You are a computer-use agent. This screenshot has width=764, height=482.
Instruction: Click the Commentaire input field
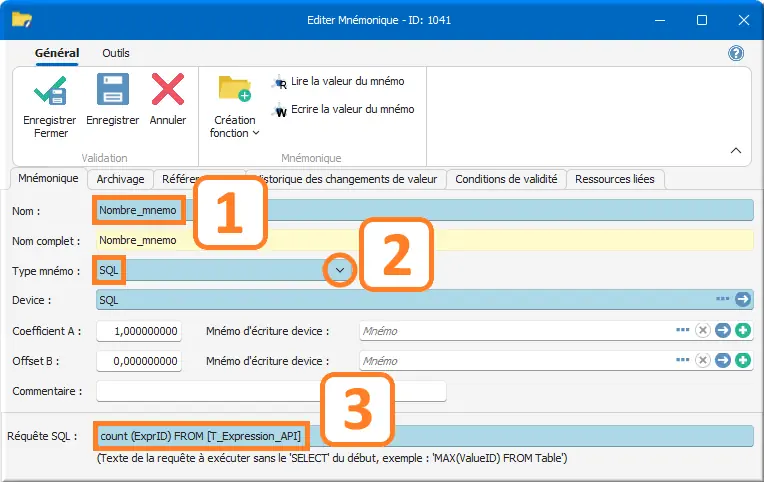tap(271, 391)
